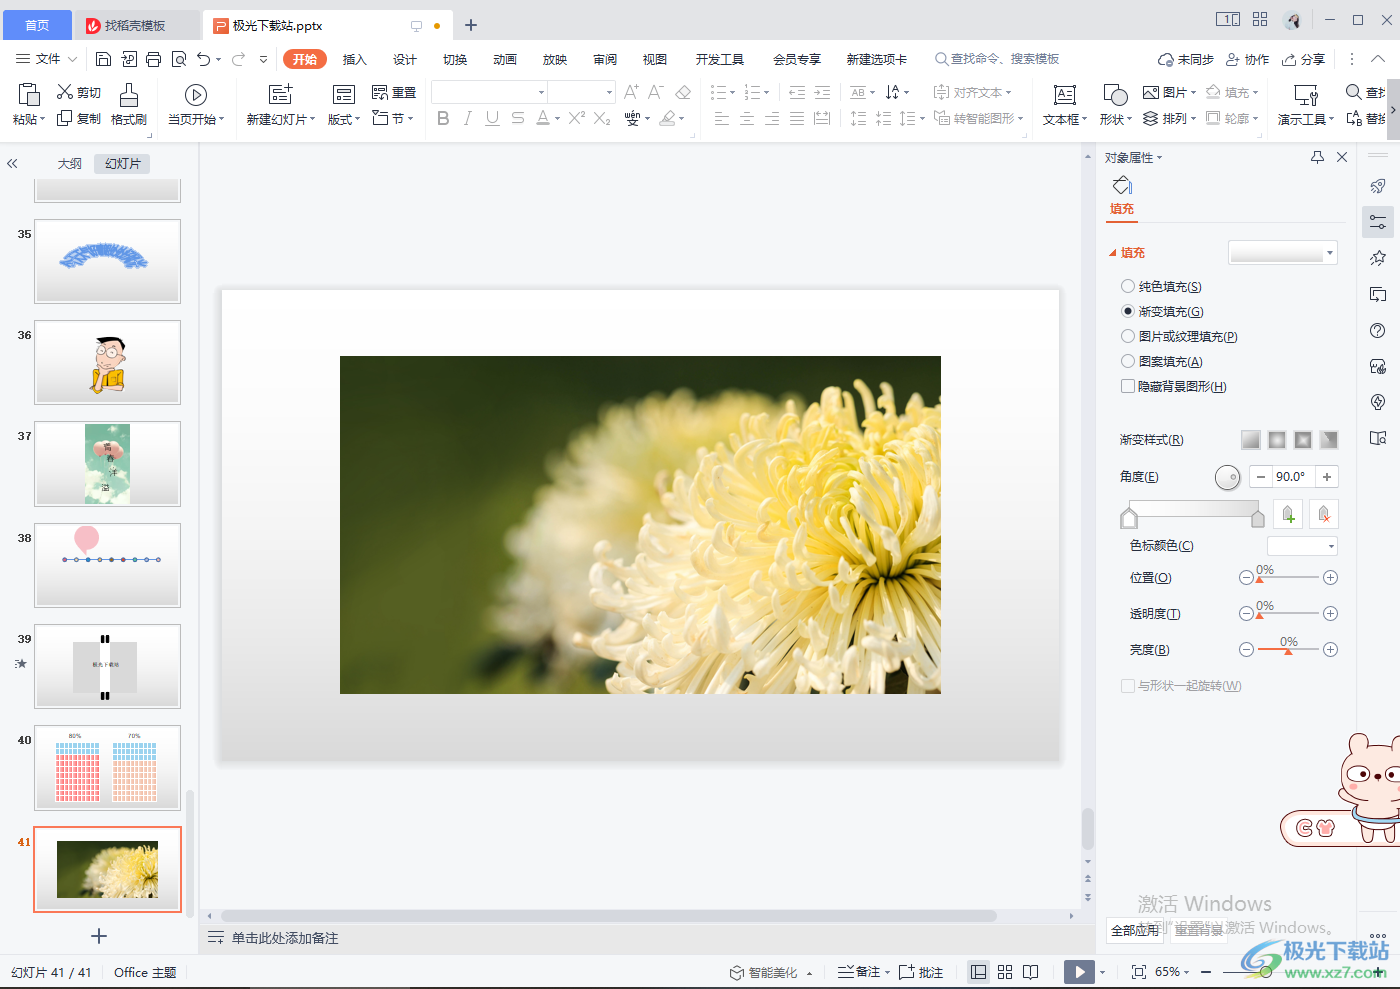Collapse the slide thumbnail panel
The height and width of the screenshot is (989, 1400).
click(x=12, y=163)
